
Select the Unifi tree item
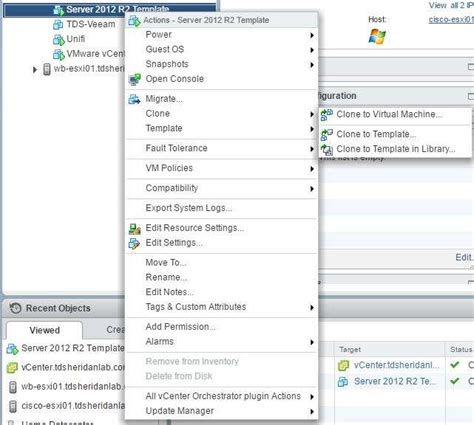(x=76, y=39)
